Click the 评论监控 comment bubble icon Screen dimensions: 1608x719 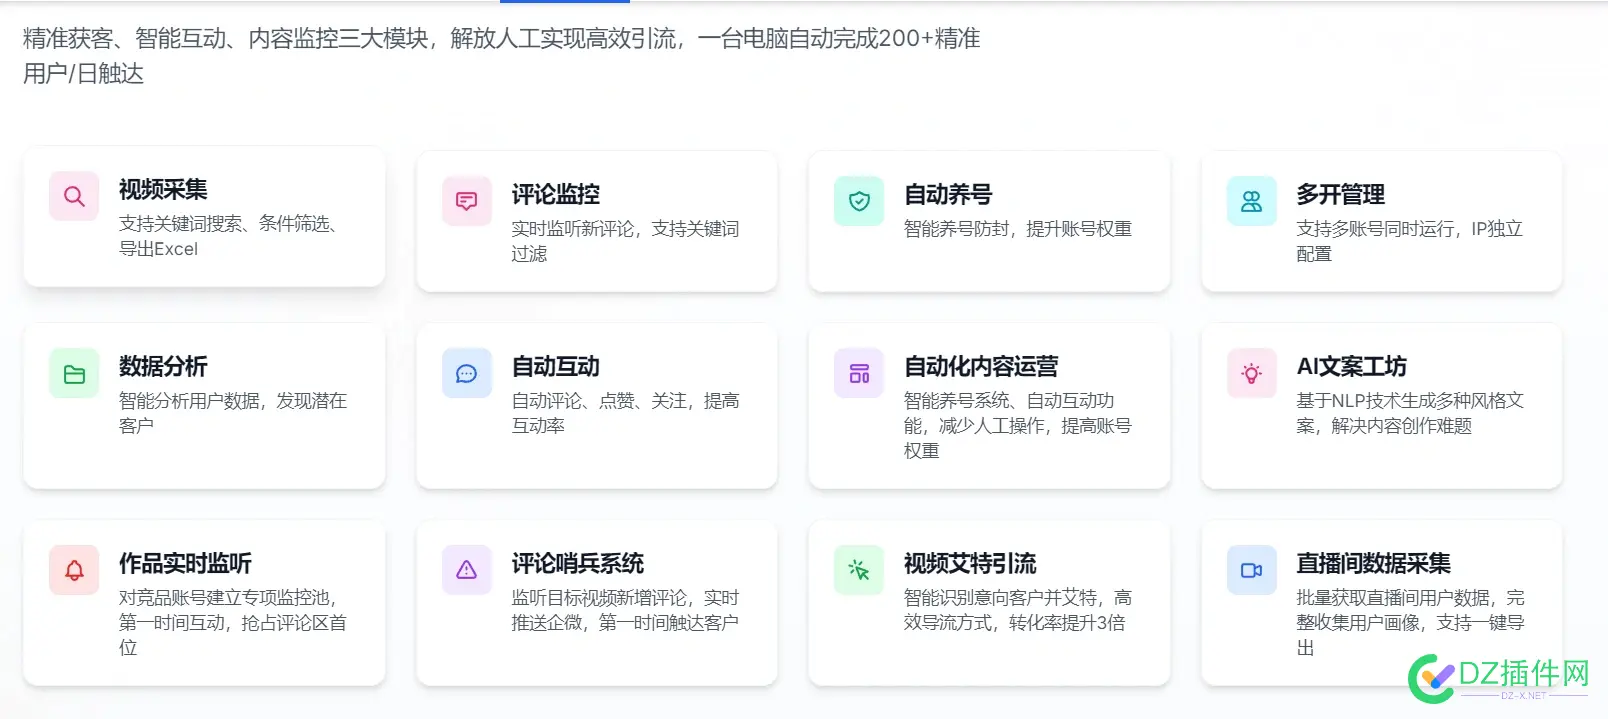point(465,200)
